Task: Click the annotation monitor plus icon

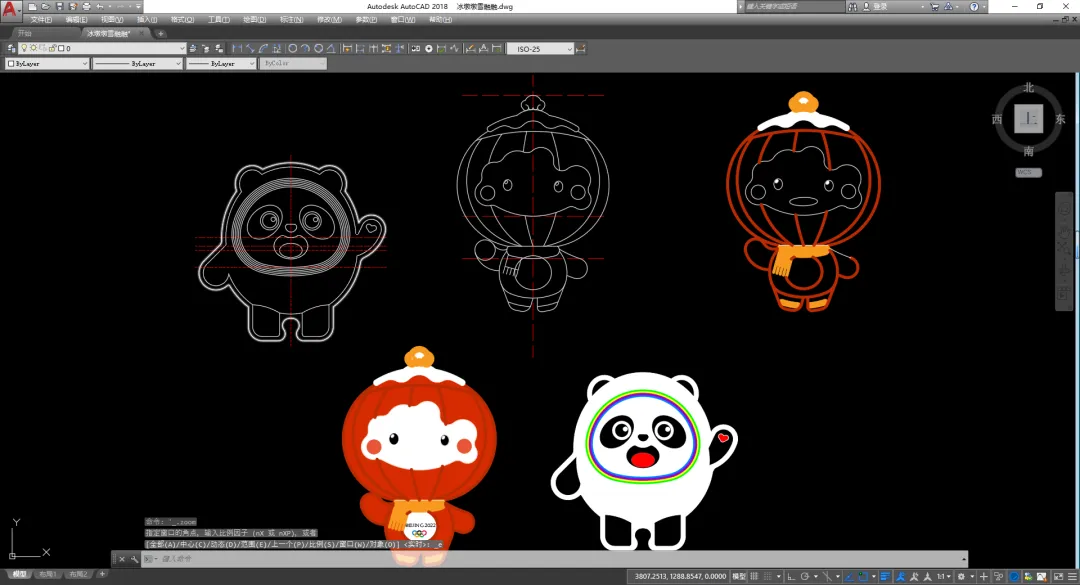Action: (x=984, y=576)
